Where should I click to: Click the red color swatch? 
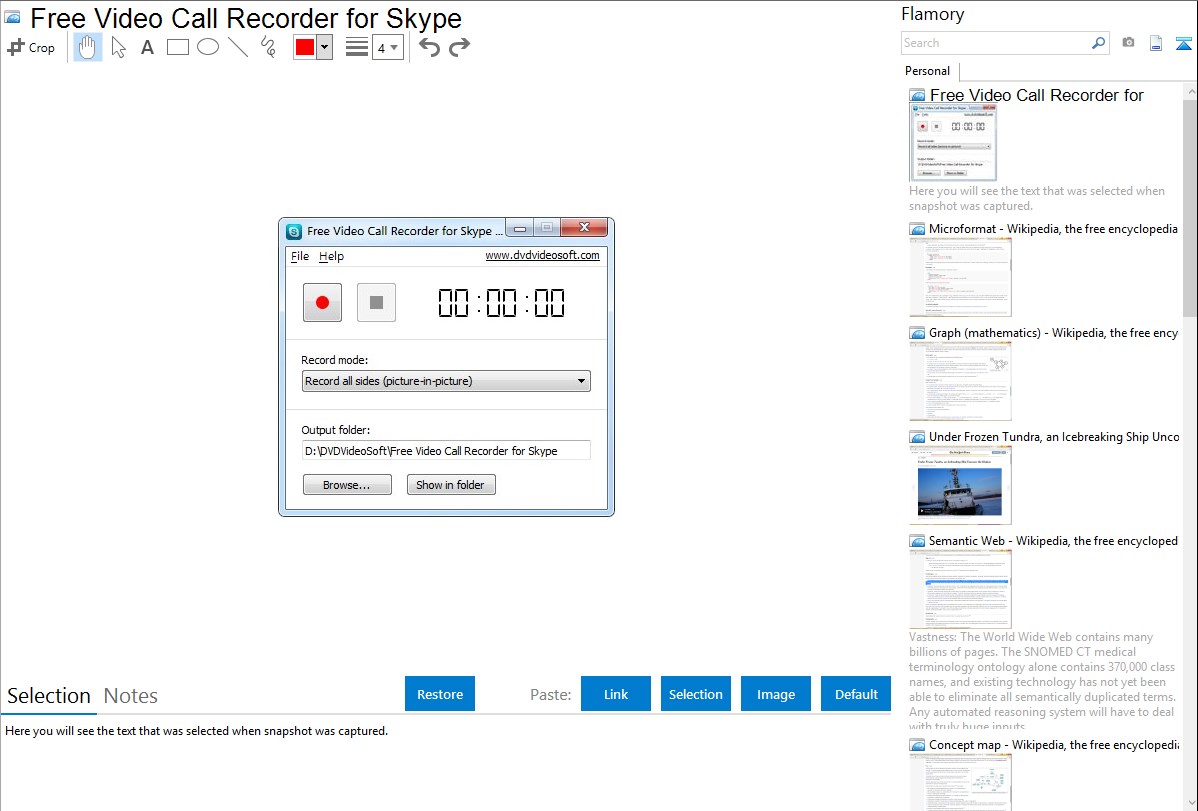[x=305, y=47]
